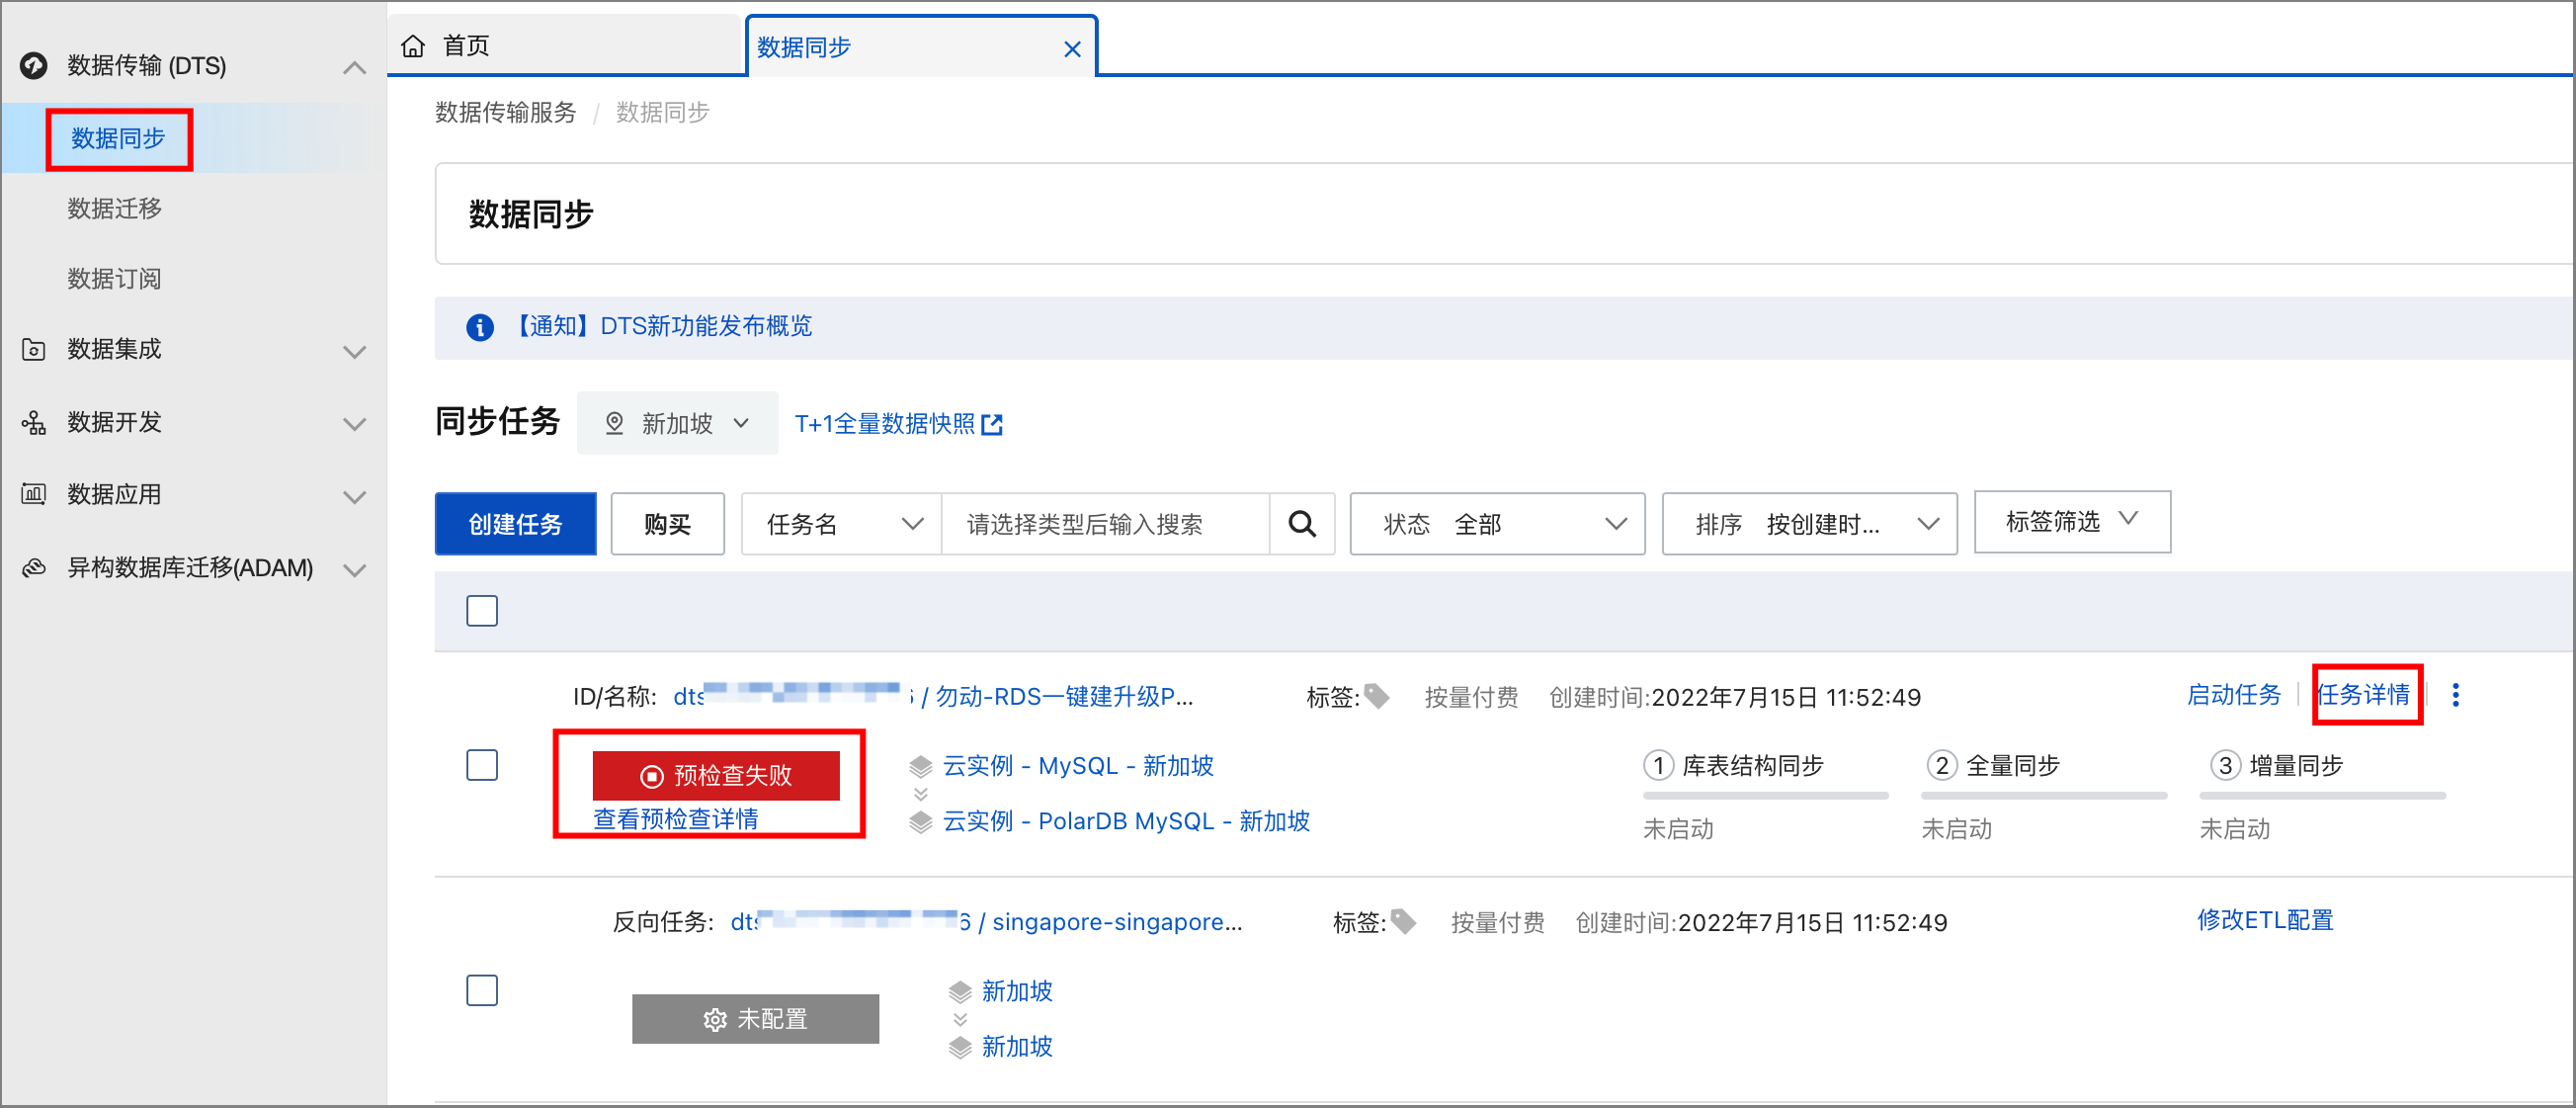
Task: Click the search magnifier icon
Action: 1301,523
